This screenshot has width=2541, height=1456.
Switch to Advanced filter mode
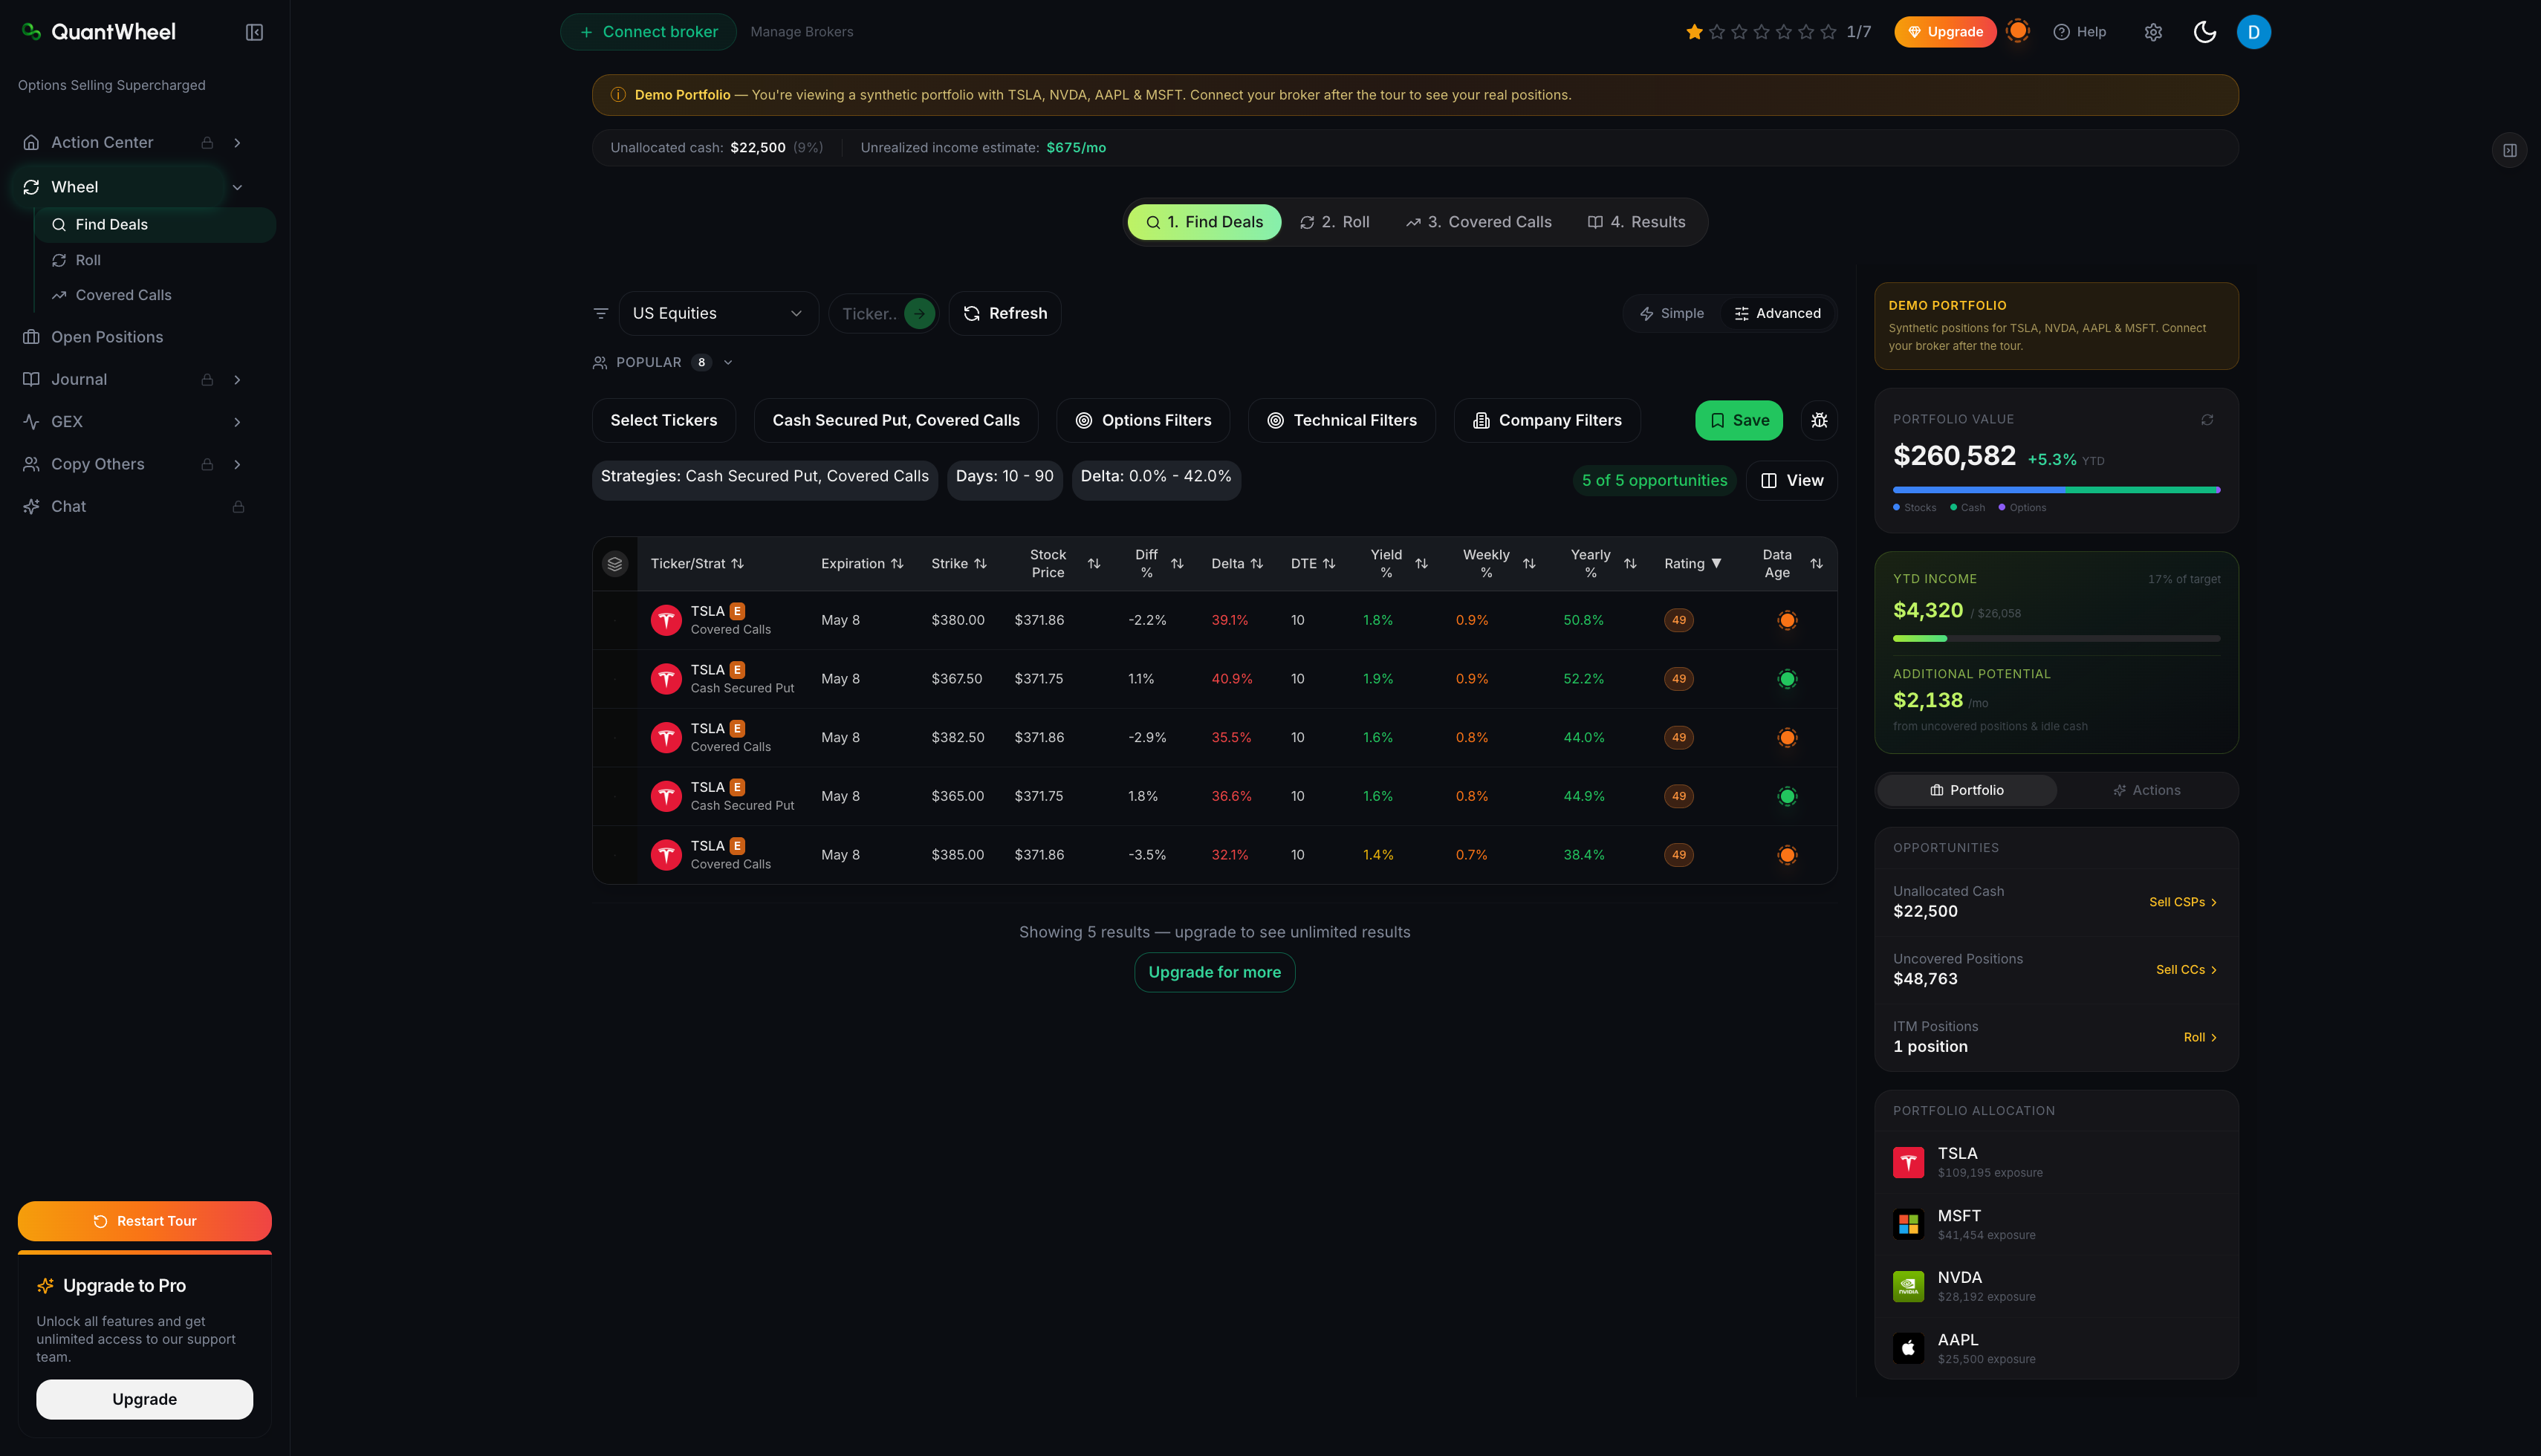click(x=1777, y=313)
